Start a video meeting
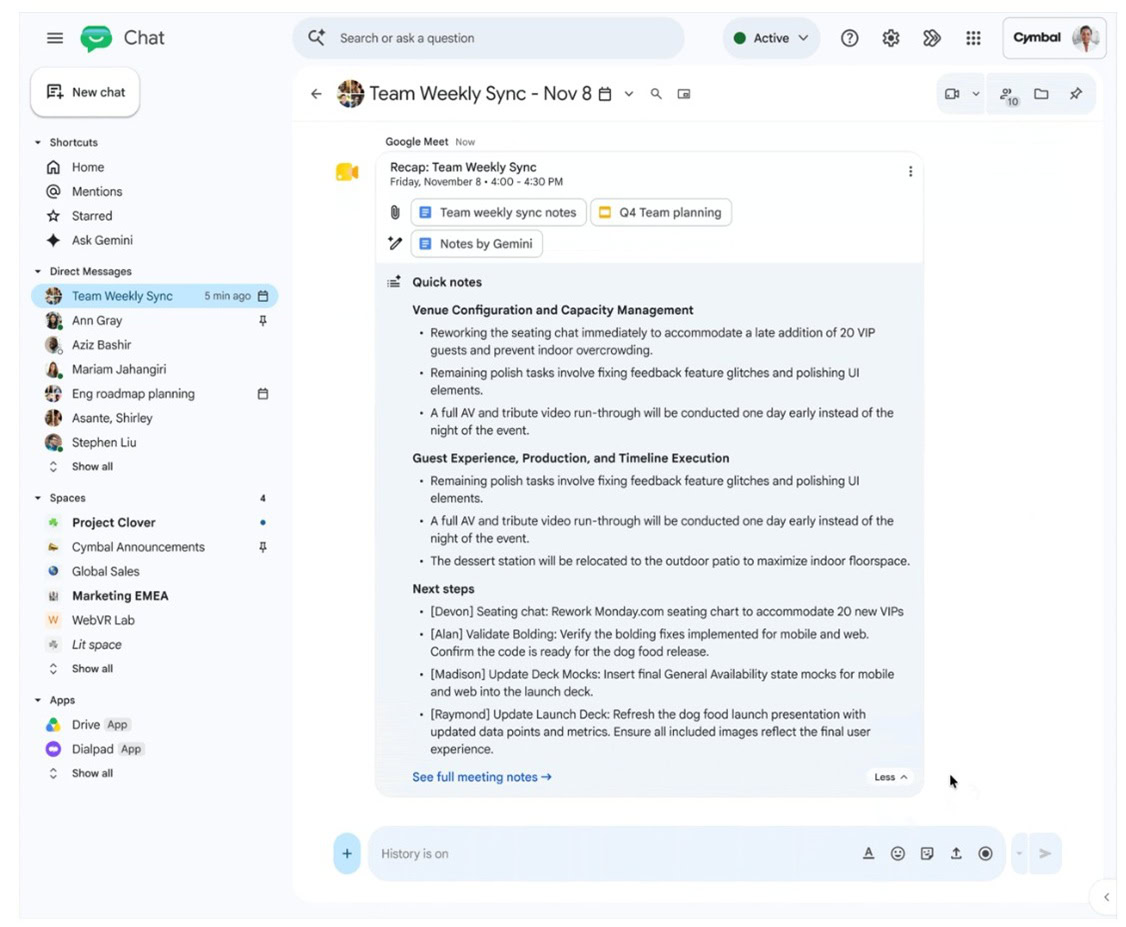 pos(952,94)
